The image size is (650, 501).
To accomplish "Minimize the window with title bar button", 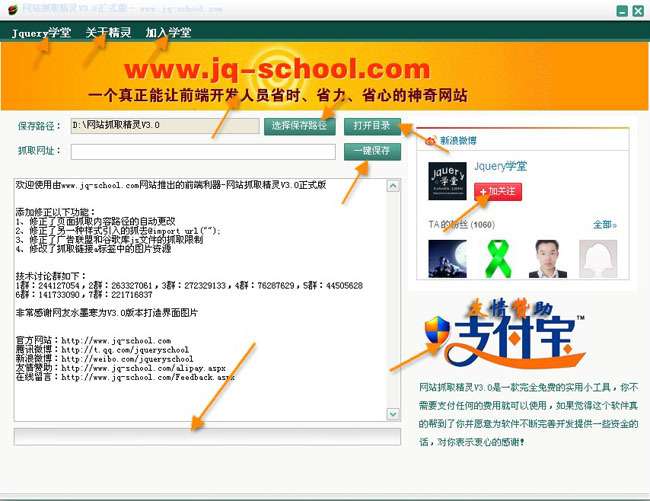I will tap(622, 11).
